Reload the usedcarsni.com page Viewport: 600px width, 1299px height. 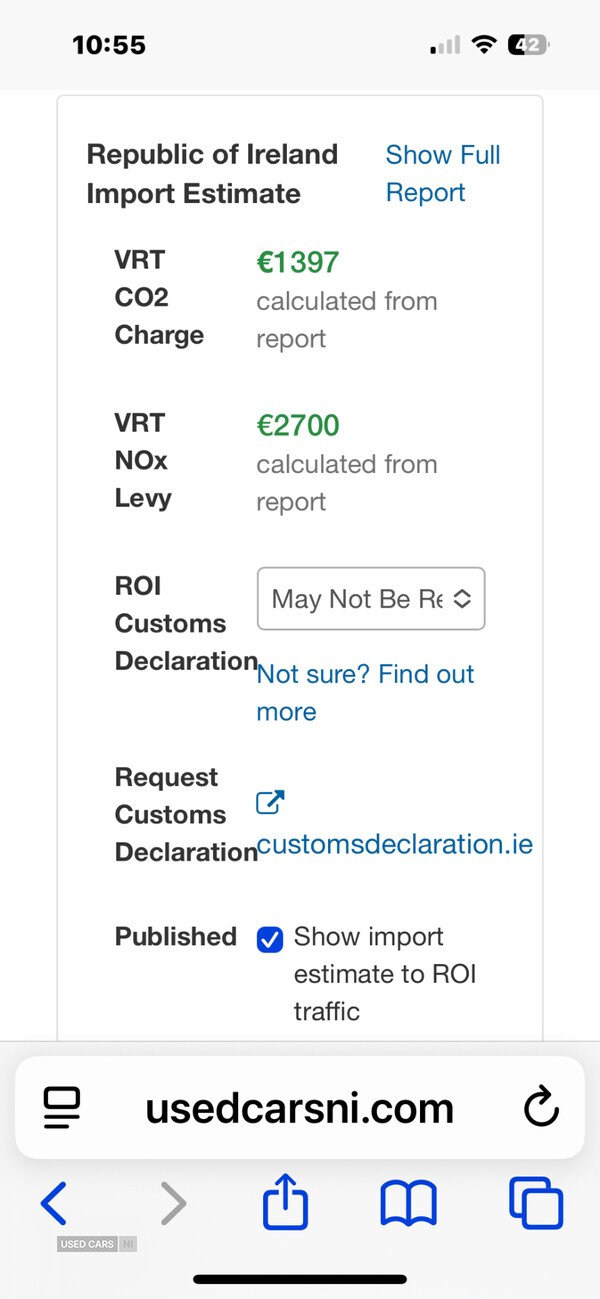[540, 1108]
